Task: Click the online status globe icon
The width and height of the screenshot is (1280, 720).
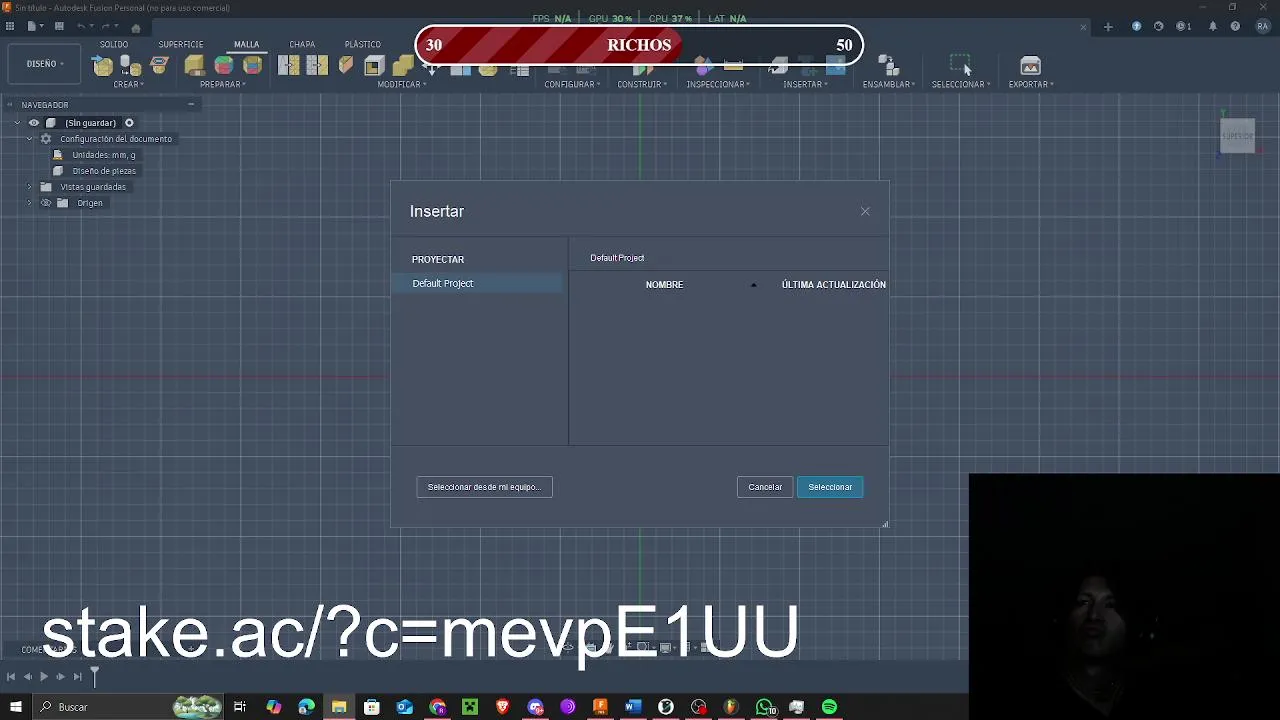Action: point(1159,26)
